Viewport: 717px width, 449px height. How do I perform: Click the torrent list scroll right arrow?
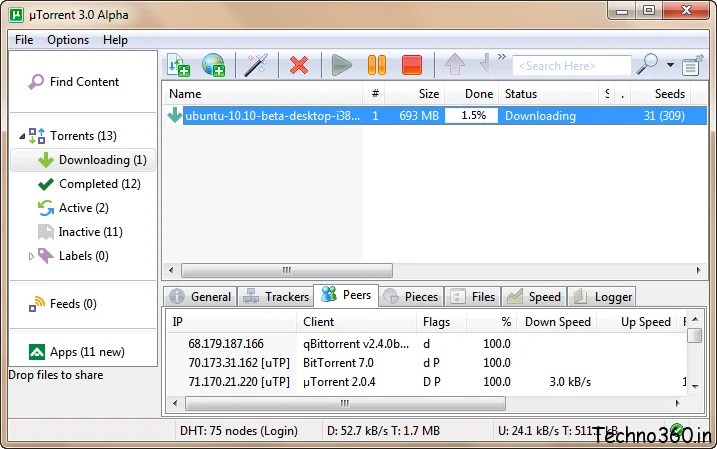pos(698,270)
